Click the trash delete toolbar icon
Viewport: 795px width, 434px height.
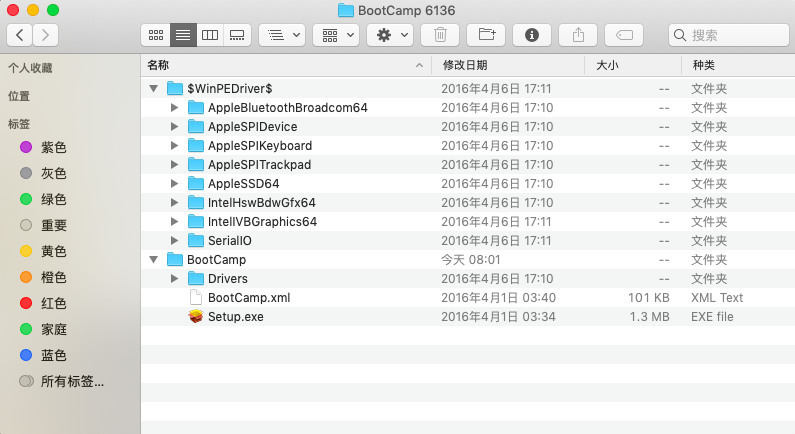point(440,35)
